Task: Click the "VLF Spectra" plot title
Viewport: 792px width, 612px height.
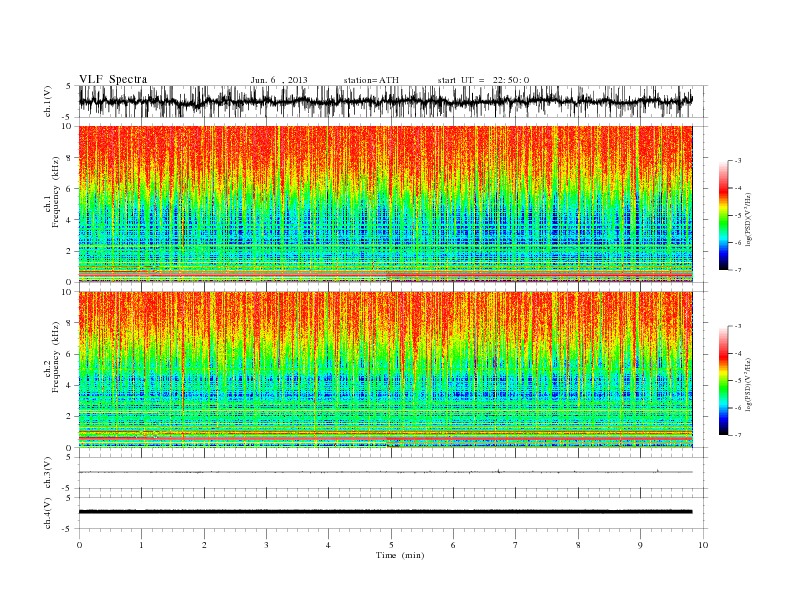Action: point(113,79)
